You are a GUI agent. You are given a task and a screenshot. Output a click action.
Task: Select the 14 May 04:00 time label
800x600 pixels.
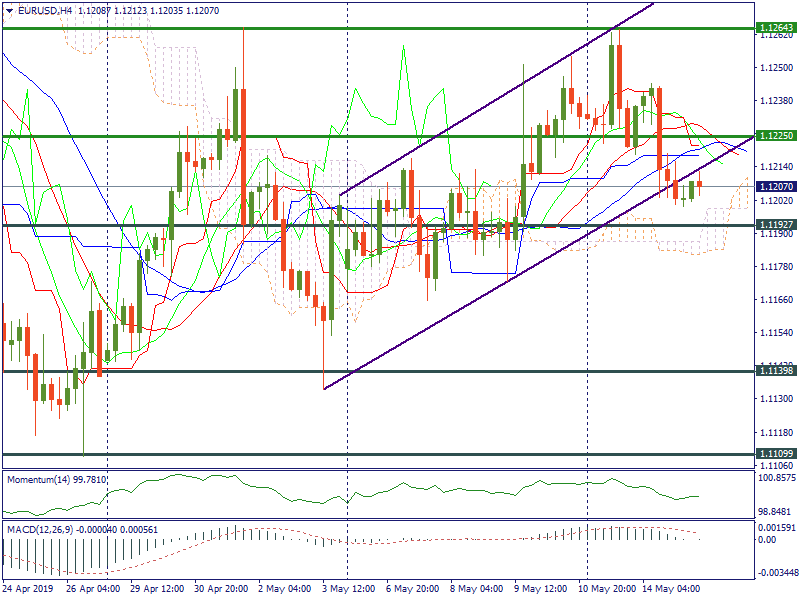tap(674, 590)
